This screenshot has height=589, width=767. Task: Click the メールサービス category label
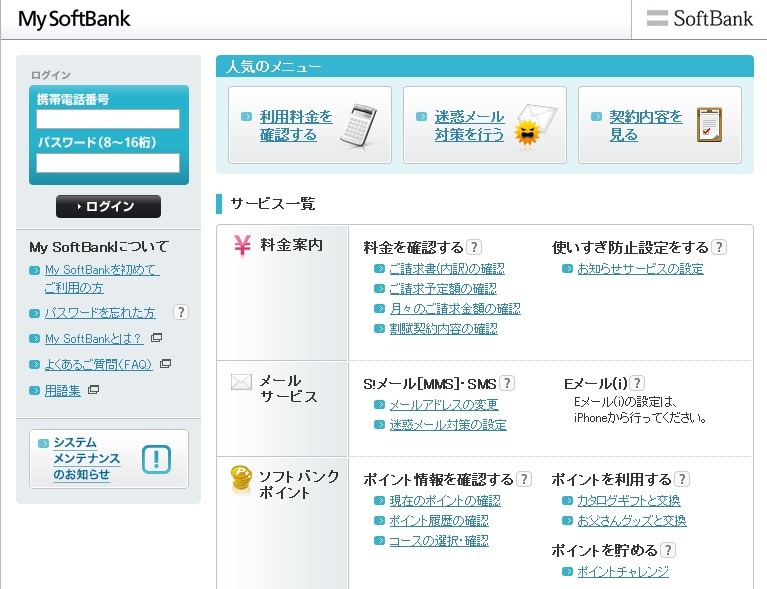pos(289,388)
